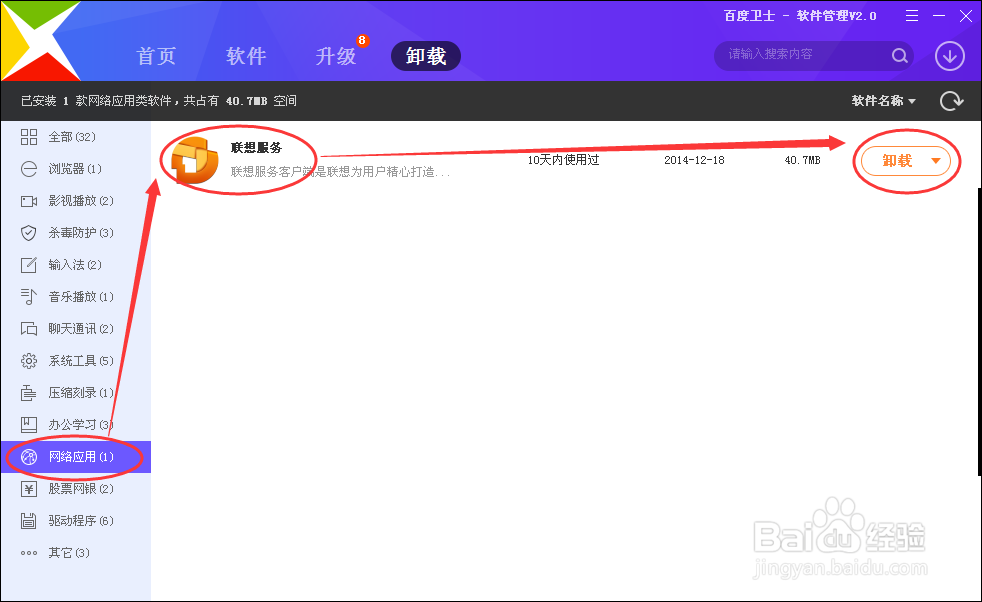Click the 10天内使用过 usage text
This screenshot has width=982, height=602.
563,160
